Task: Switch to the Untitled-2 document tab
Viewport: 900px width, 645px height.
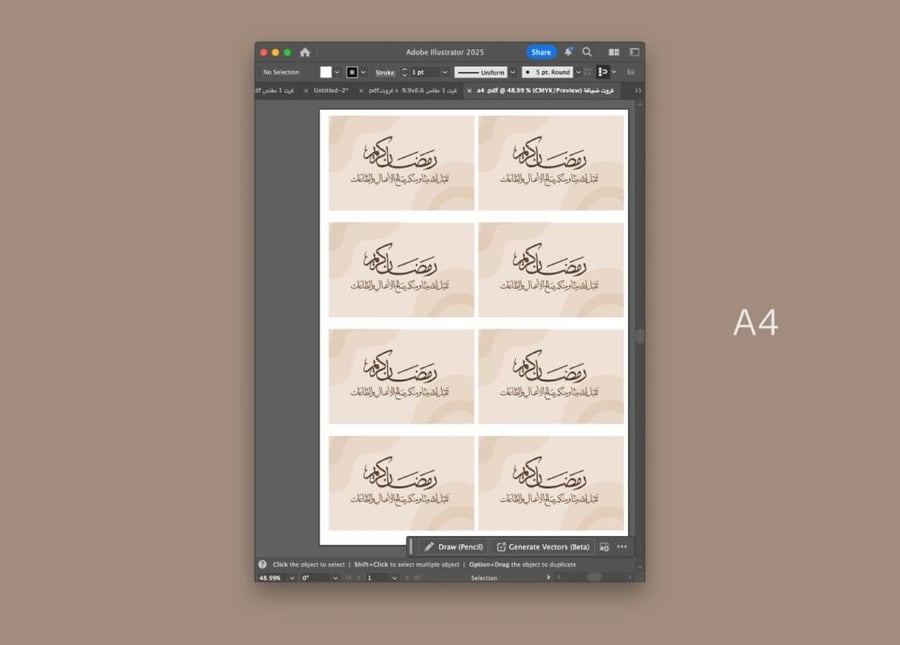Action: pyautogui.click(x=331, y=91)
